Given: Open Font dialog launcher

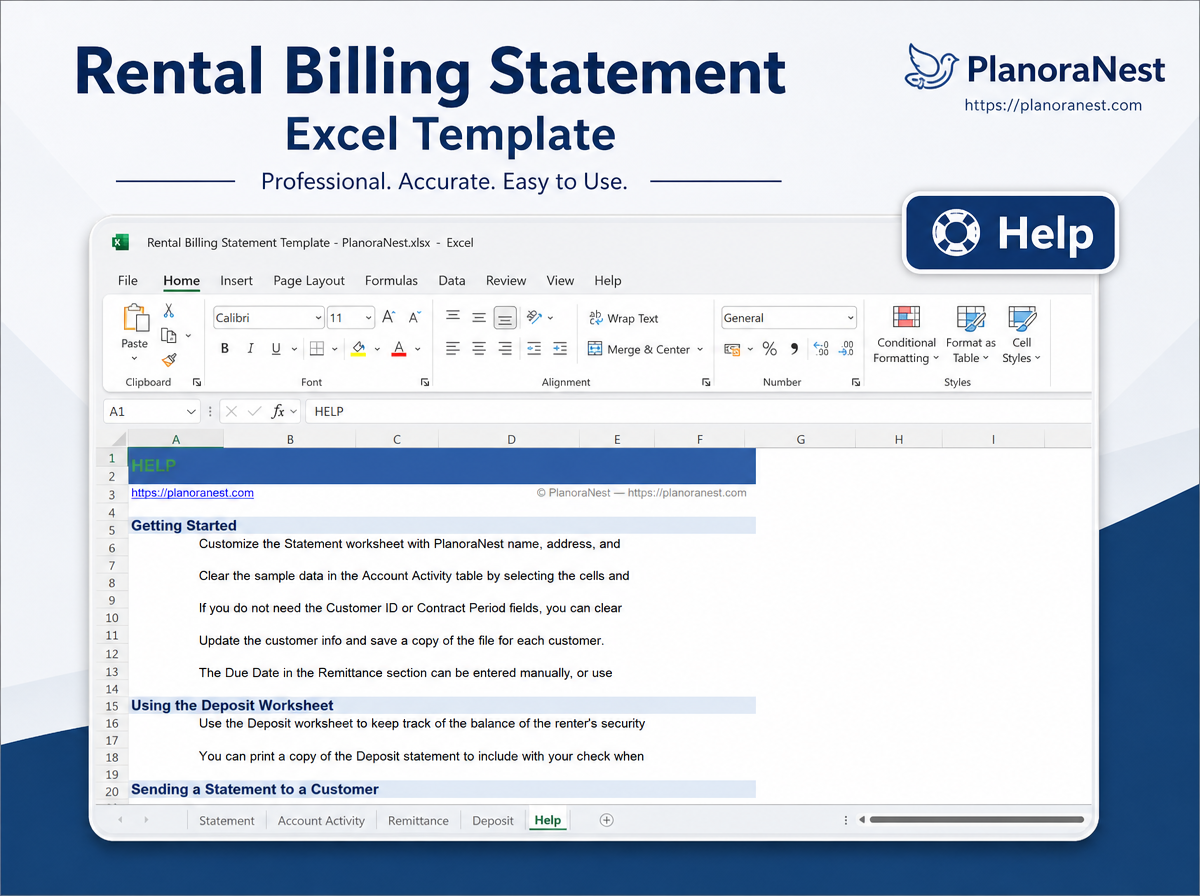Looking at the screenshot, I should click(x=425, y=382).
